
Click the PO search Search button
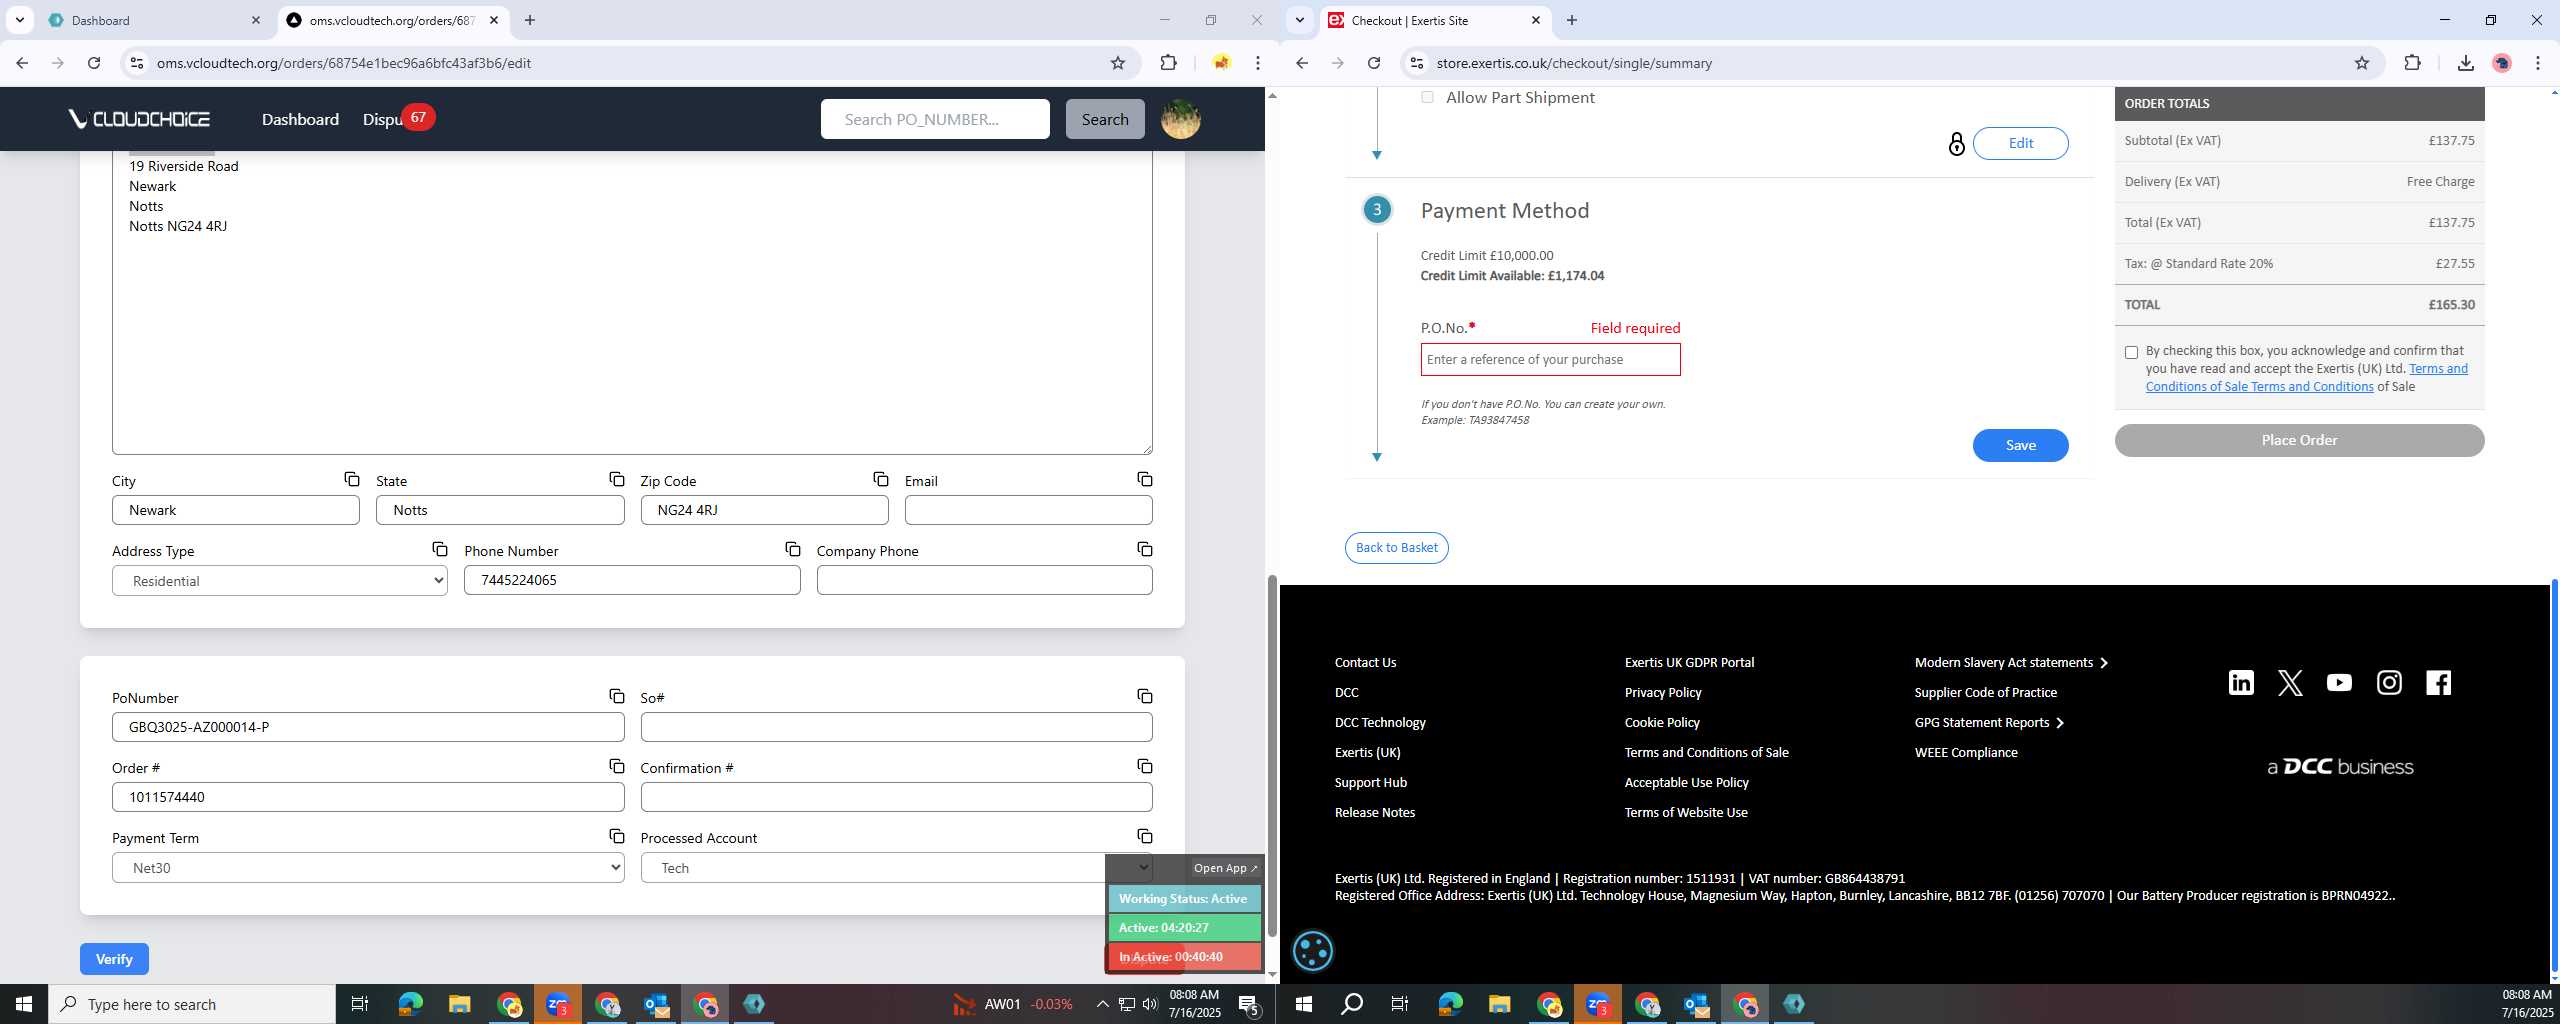1104,119
